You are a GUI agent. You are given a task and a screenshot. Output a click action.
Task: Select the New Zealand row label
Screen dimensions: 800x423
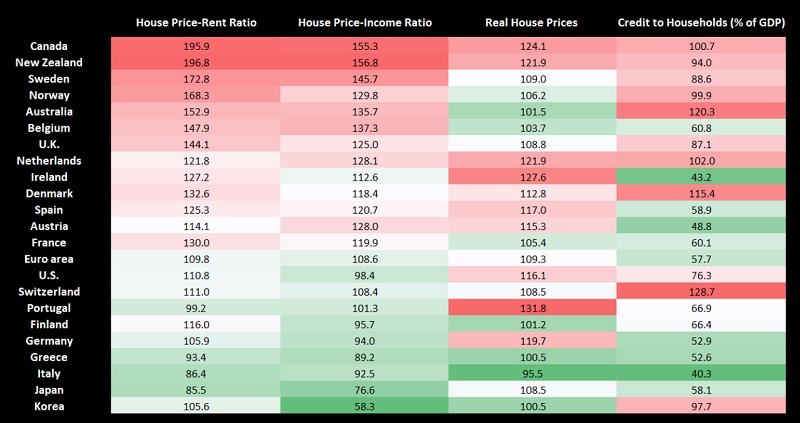pyautogui.click(x=48, y=63)
